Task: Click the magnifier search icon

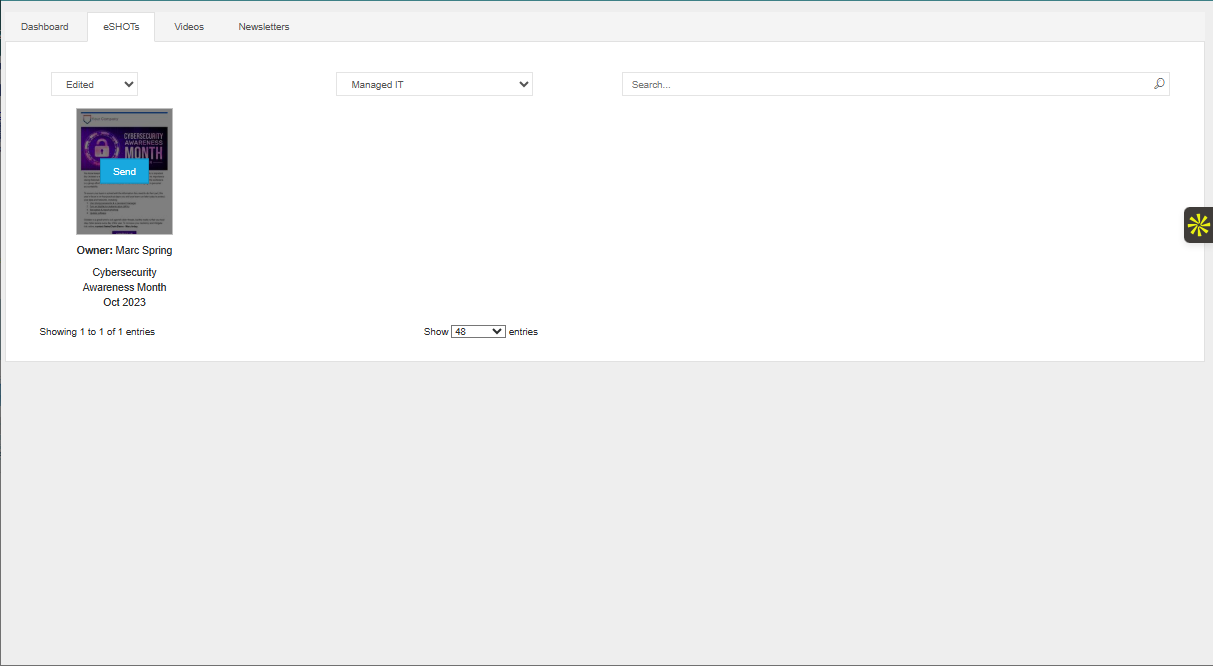Action: (1159, 84)
